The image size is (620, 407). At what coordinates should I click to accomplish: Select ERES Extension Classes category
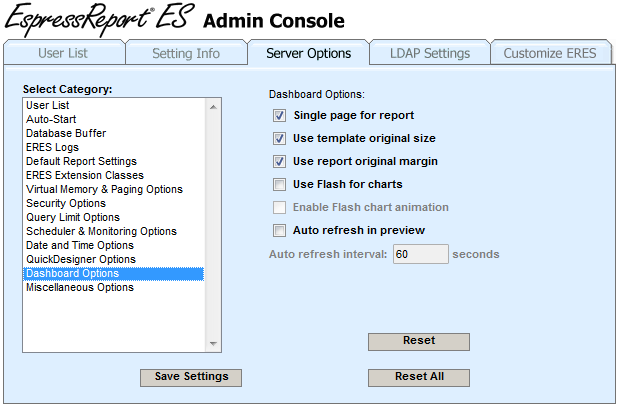(x=113, y=175)
